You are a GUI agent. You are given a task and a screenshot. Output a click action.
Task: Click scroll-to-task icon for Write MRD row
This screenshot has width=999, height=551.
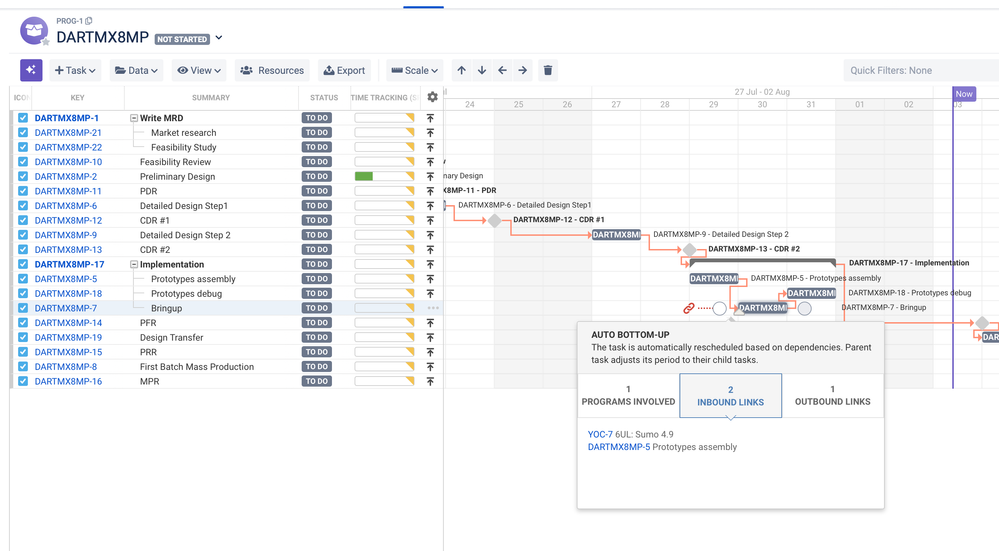click(x=431, y=118)
